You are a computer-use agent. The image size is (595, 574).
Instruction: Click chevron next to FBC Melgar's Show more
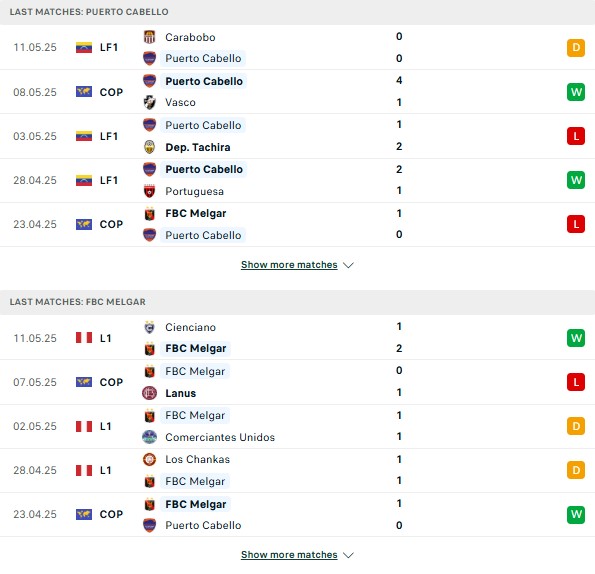click(348, 555)
